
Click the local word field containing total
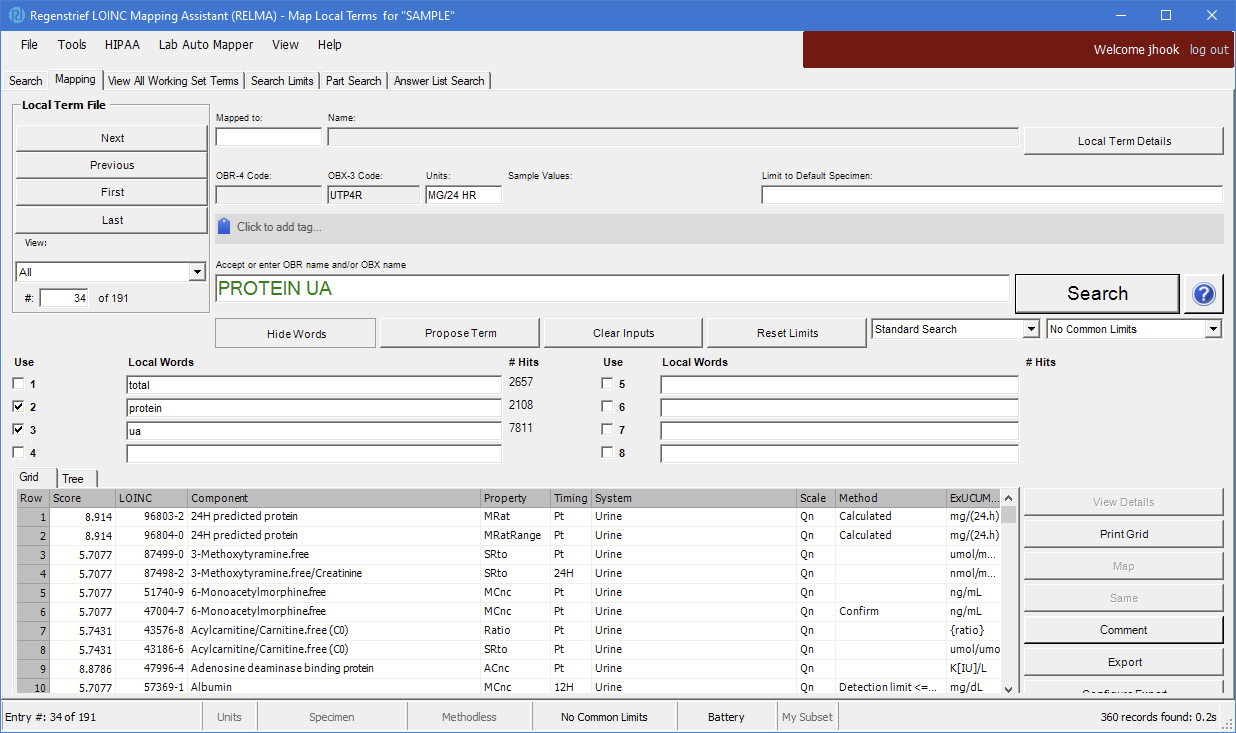(314, 384)
